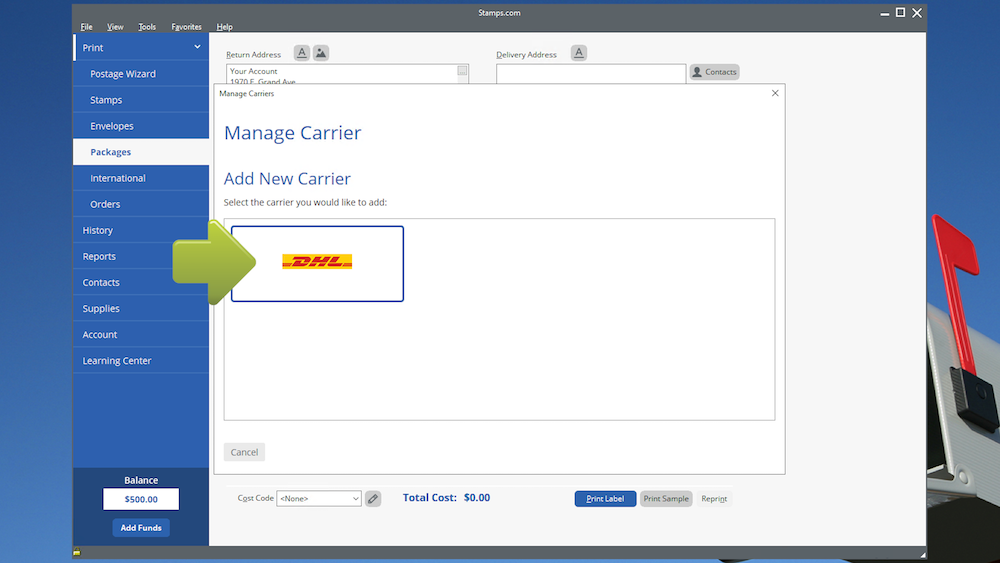The height and width of the screenshot is (563, 1000).
Task: Click the small status icon at bottom-left
Action: (x=77, y=552)
